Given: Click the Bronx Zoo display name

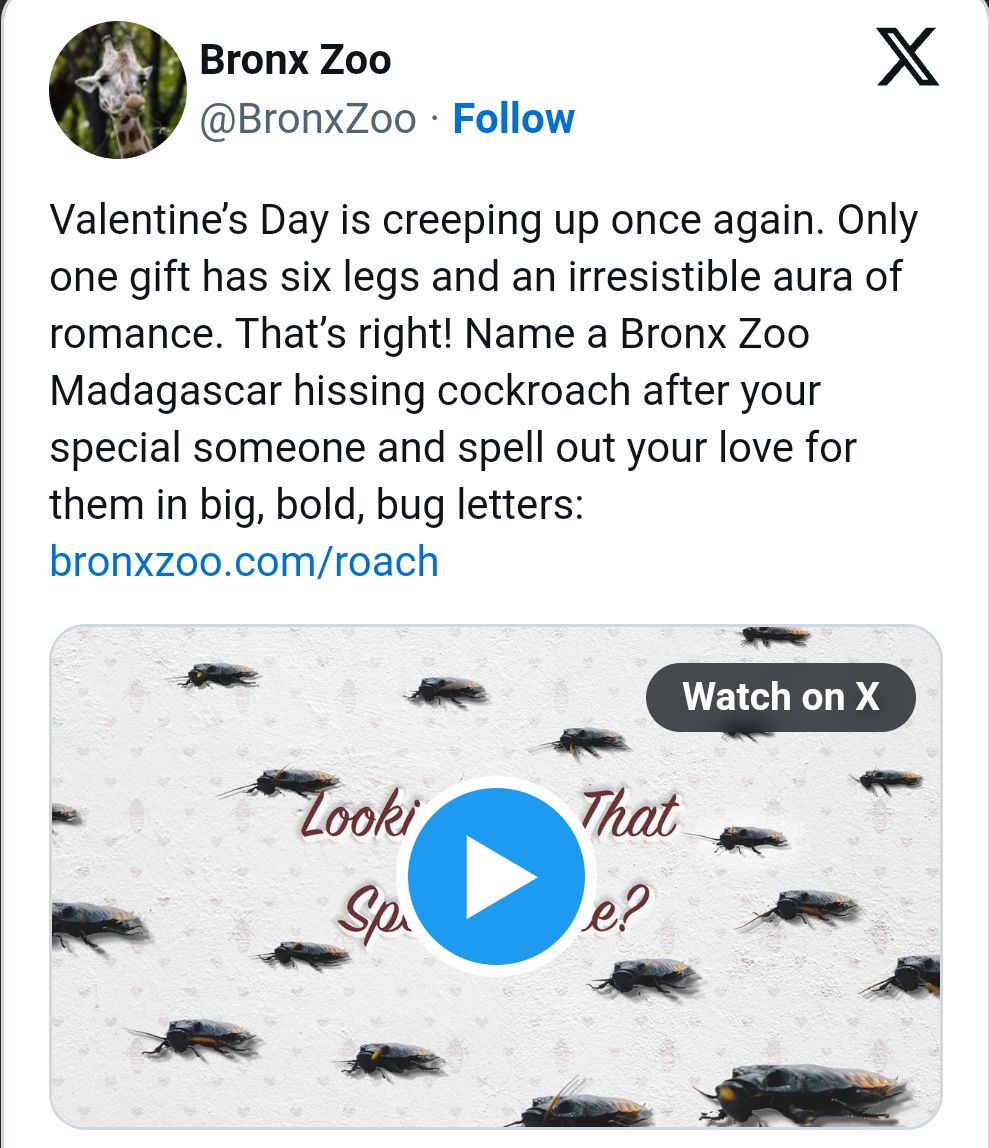Looking at the screenshot, I should point(295,60).
